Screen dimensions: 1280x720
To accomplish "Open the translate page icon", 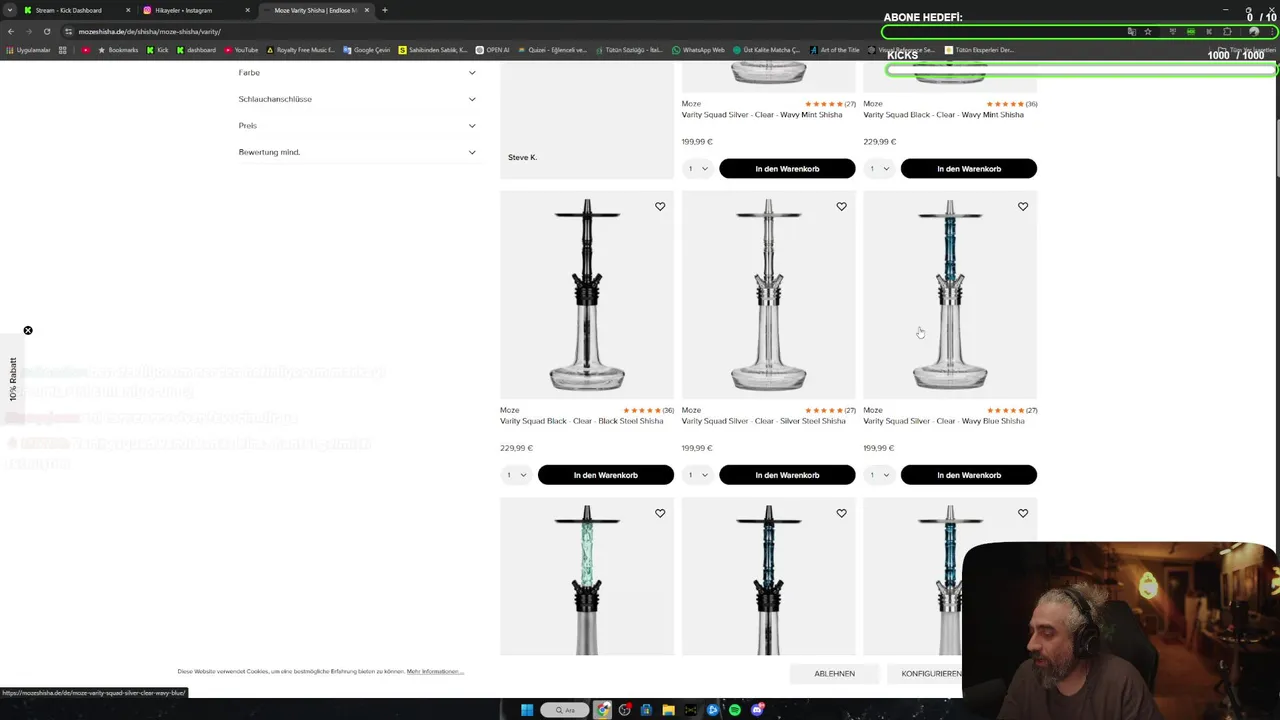I will tap(1132, 31).
